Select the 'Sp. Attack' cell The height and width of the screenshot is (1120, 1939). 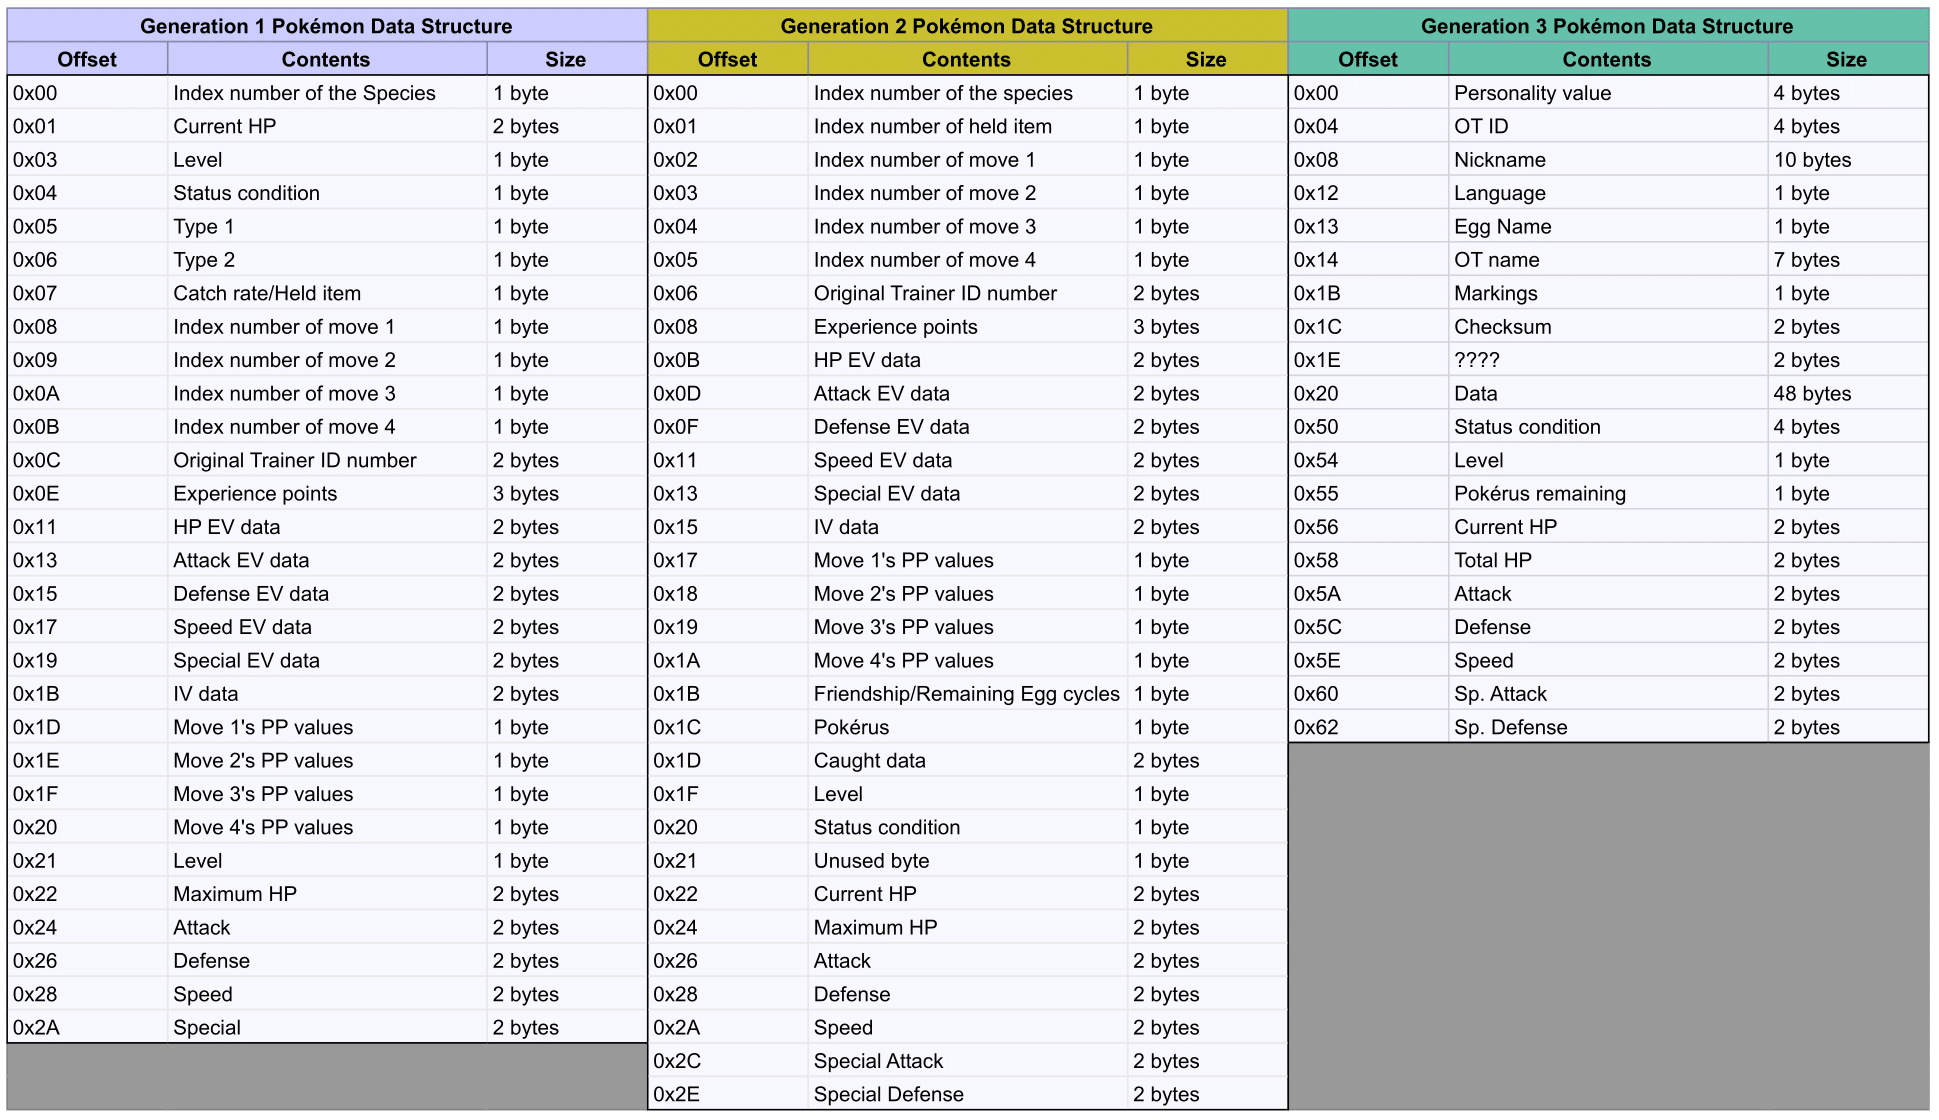1608,694
